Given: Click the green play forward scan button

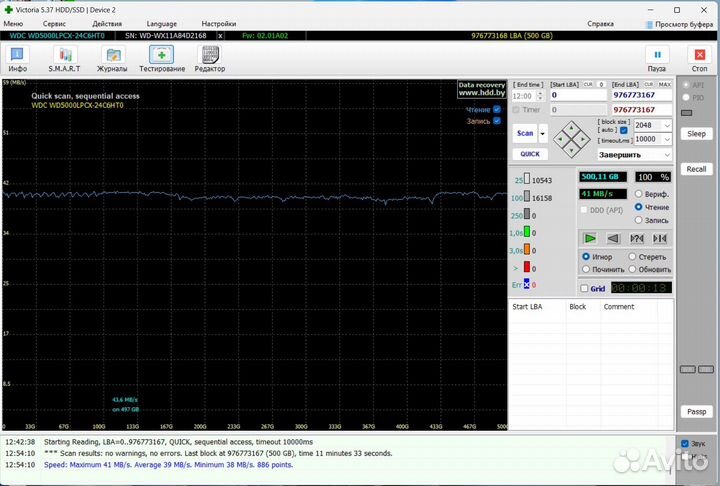Looking at the screenshot, I should [x=590, y=238].
